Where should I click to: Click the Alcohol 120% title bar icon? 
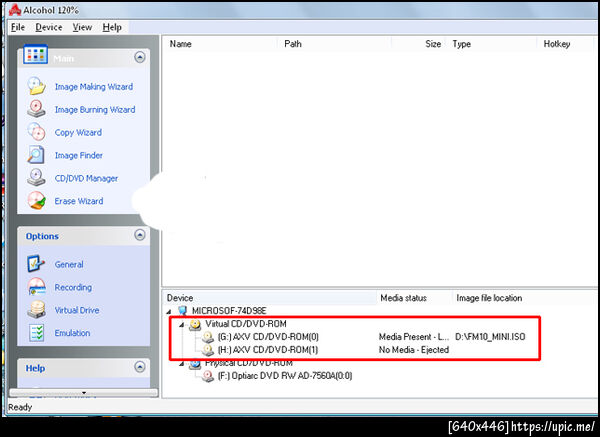pyautogui.click(x=15, y=10)
